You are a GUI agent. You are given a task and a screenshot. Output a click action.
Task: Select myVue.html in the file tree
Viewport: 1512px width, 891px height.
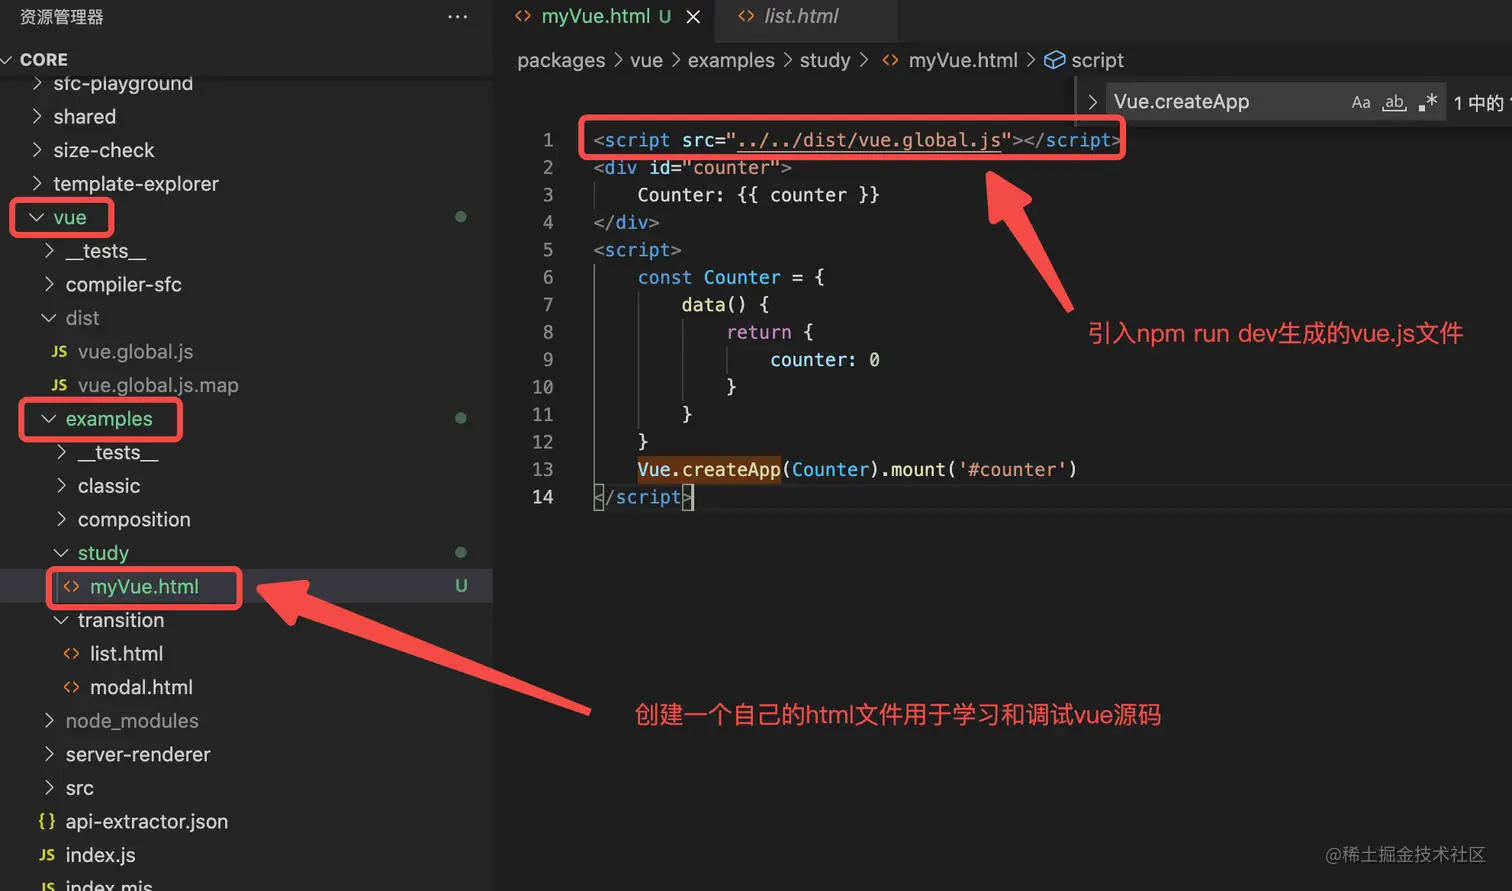(144, 587)
